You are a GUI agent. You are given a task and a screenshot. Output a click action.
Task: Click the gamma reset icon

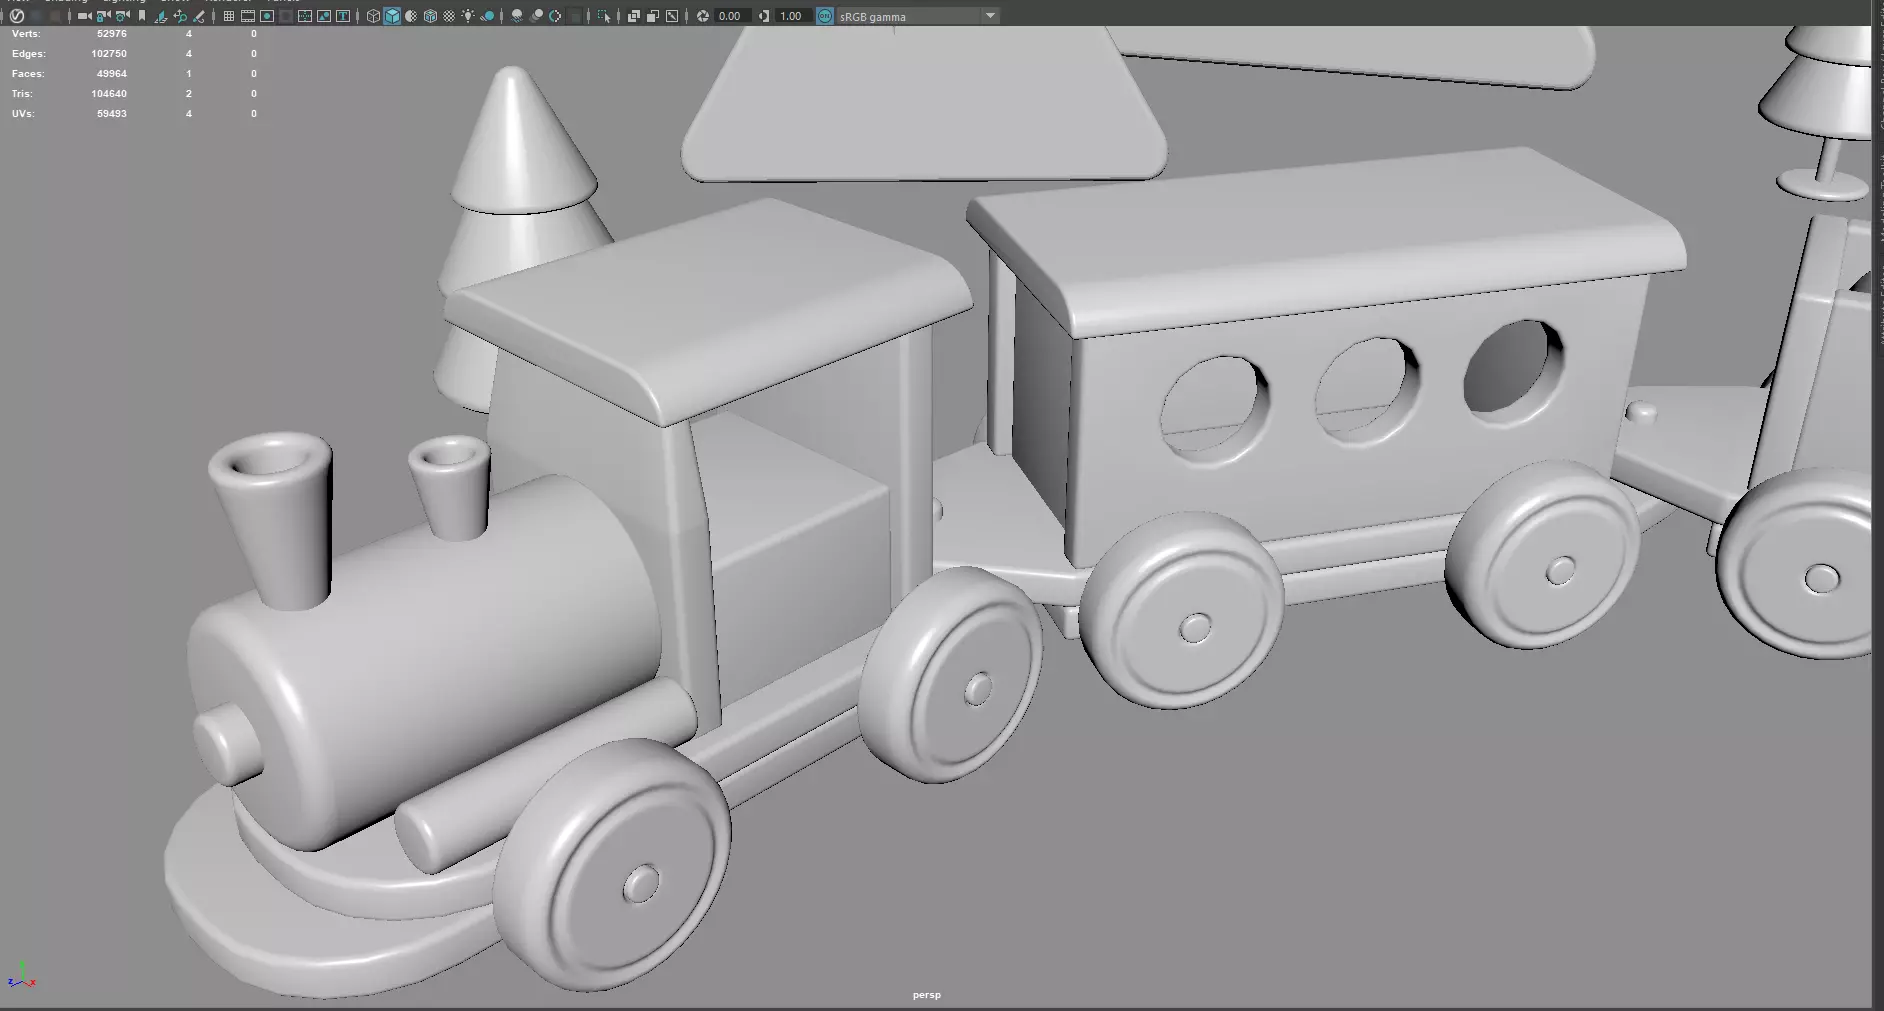(764, 16)
